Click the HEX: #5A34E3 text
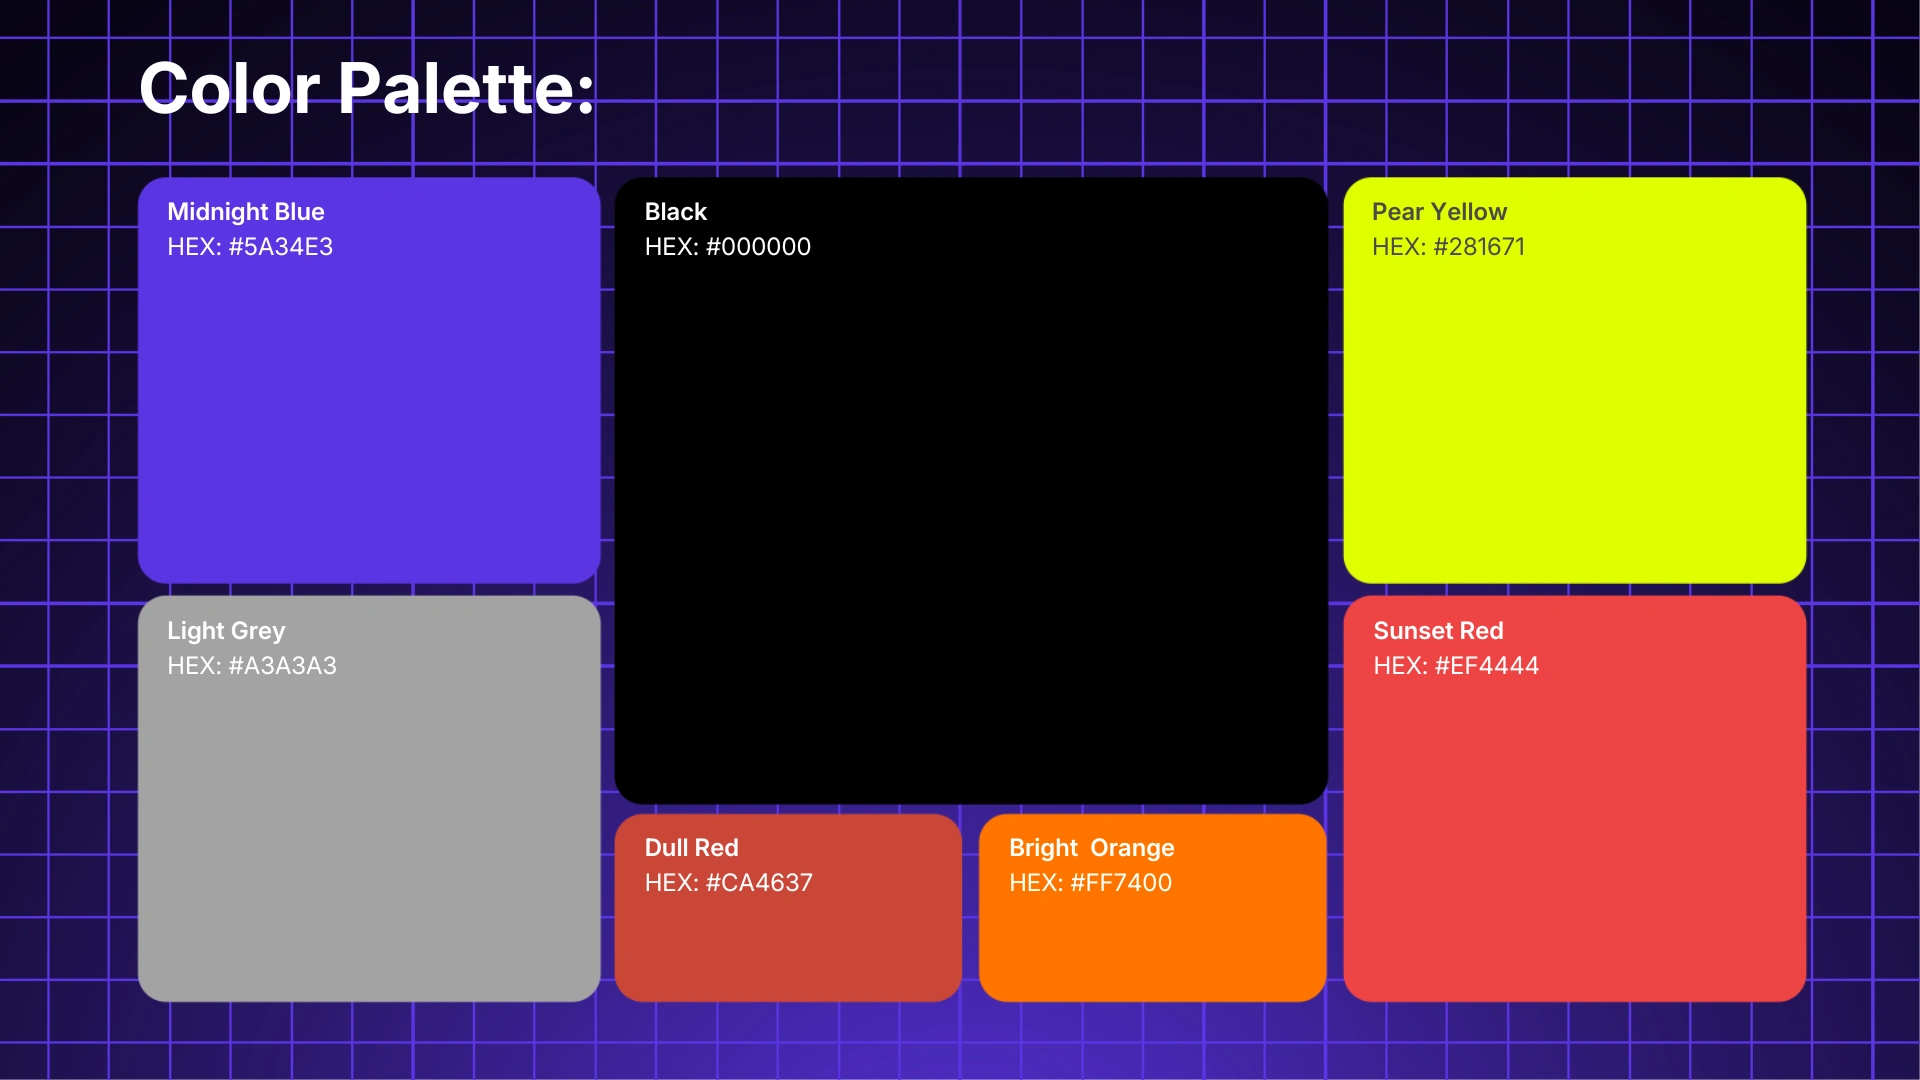 point(250,247)
